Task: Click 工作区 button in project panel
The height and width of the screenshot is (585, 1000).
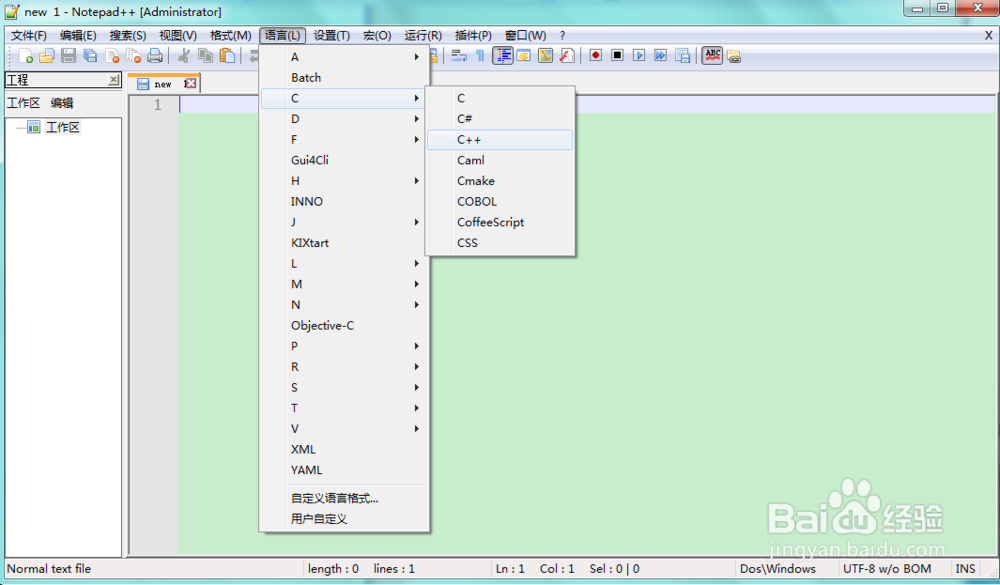Action: [24, 103]
